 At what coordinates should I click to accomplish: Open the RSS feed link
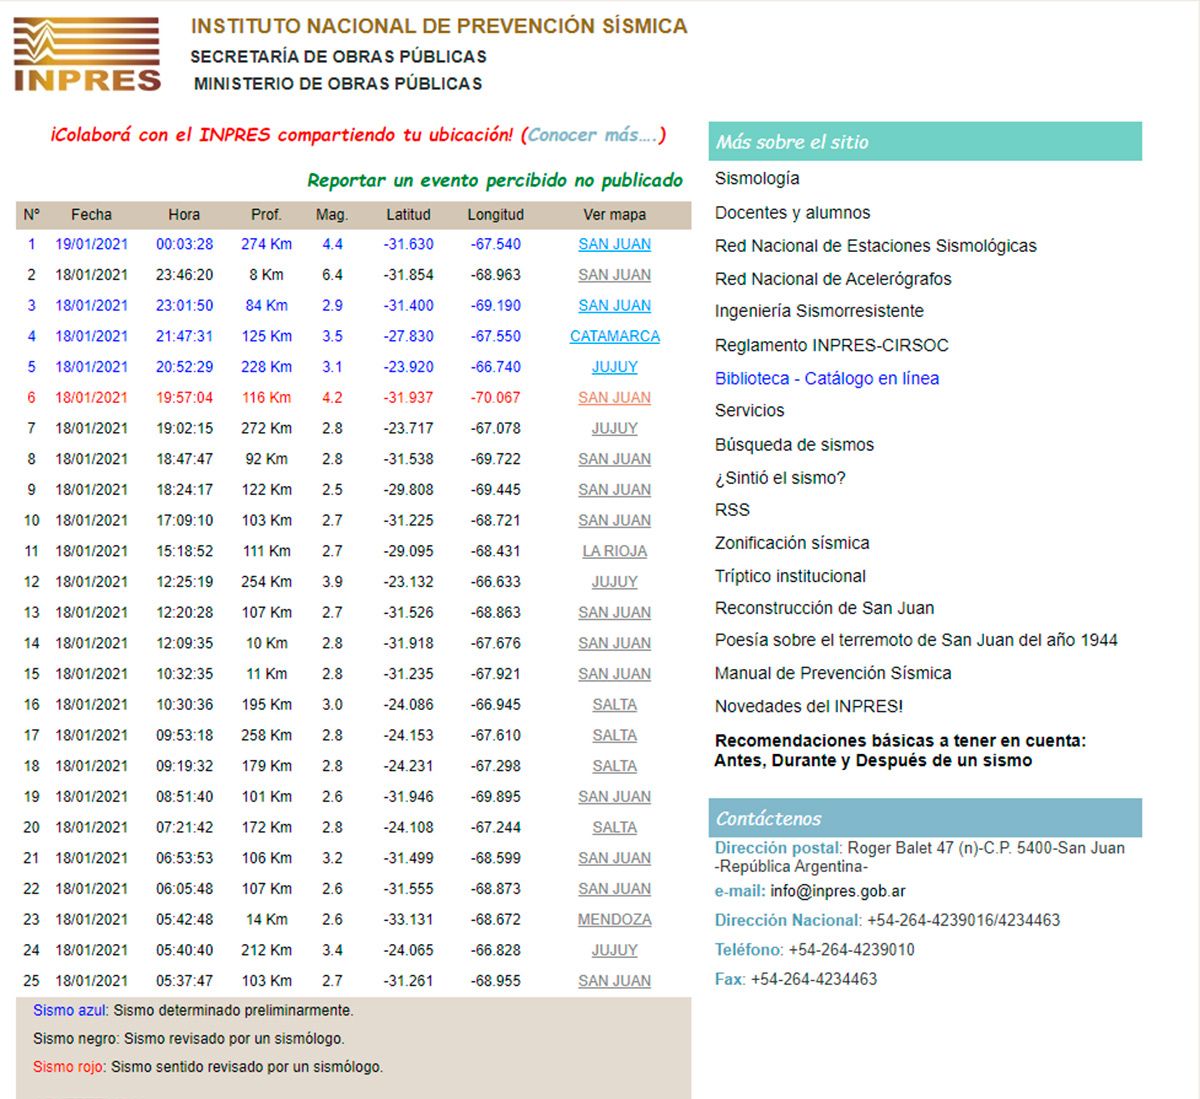(732, 510)
